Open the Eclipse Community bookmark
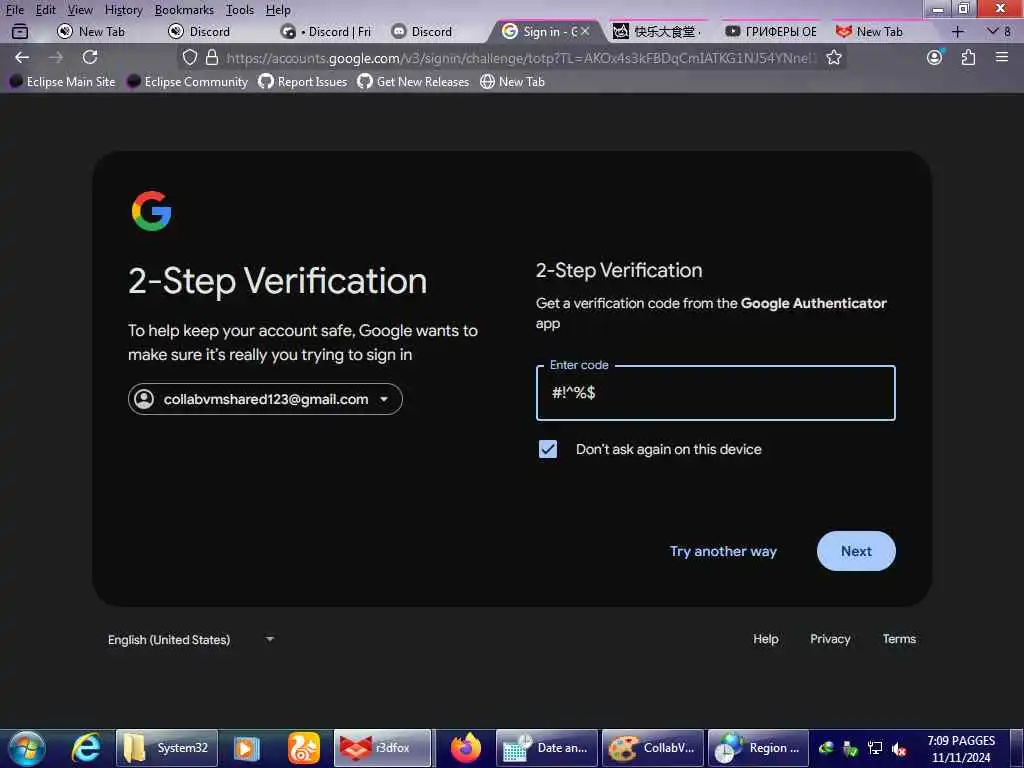Image resolution: width=1024 pixels, height=768 pixels. [x=187, y=82]
